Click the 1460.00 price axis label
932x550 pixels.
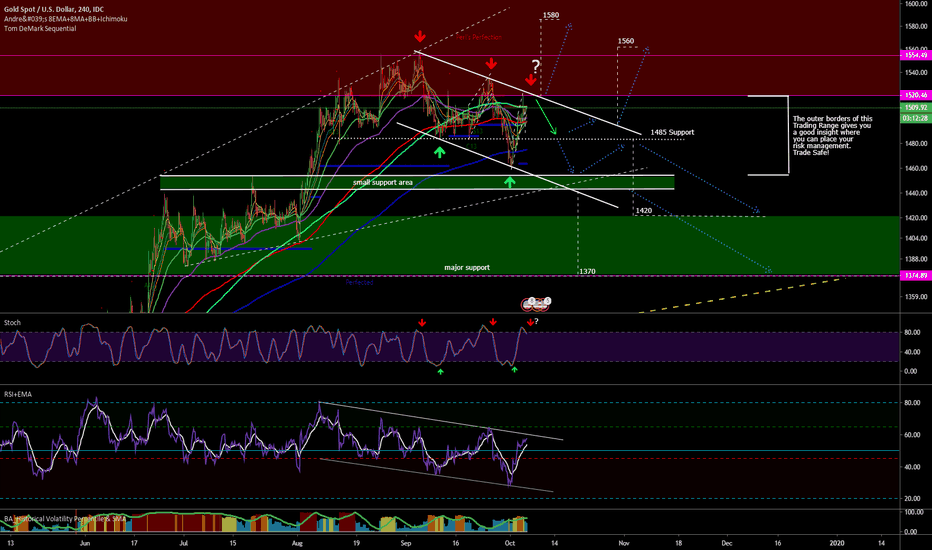pyautogui.click(x=916, y=169)
